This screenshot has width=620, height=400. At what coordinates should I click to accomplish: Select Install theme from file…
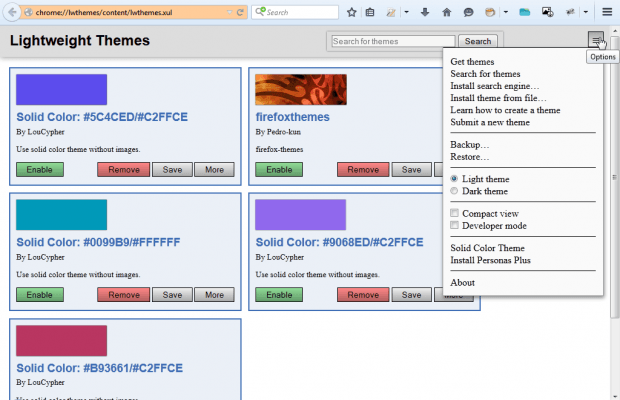[498, 98]
